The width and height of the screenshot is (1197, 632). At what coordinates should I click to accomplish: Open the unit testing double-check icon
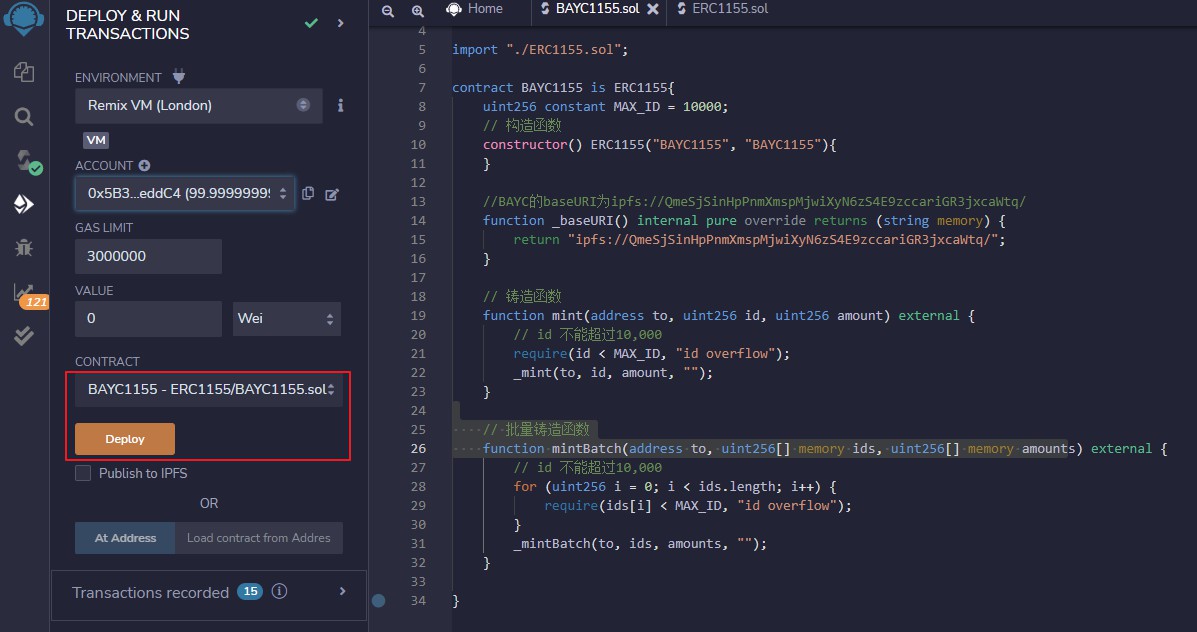[x=24, y=336]
